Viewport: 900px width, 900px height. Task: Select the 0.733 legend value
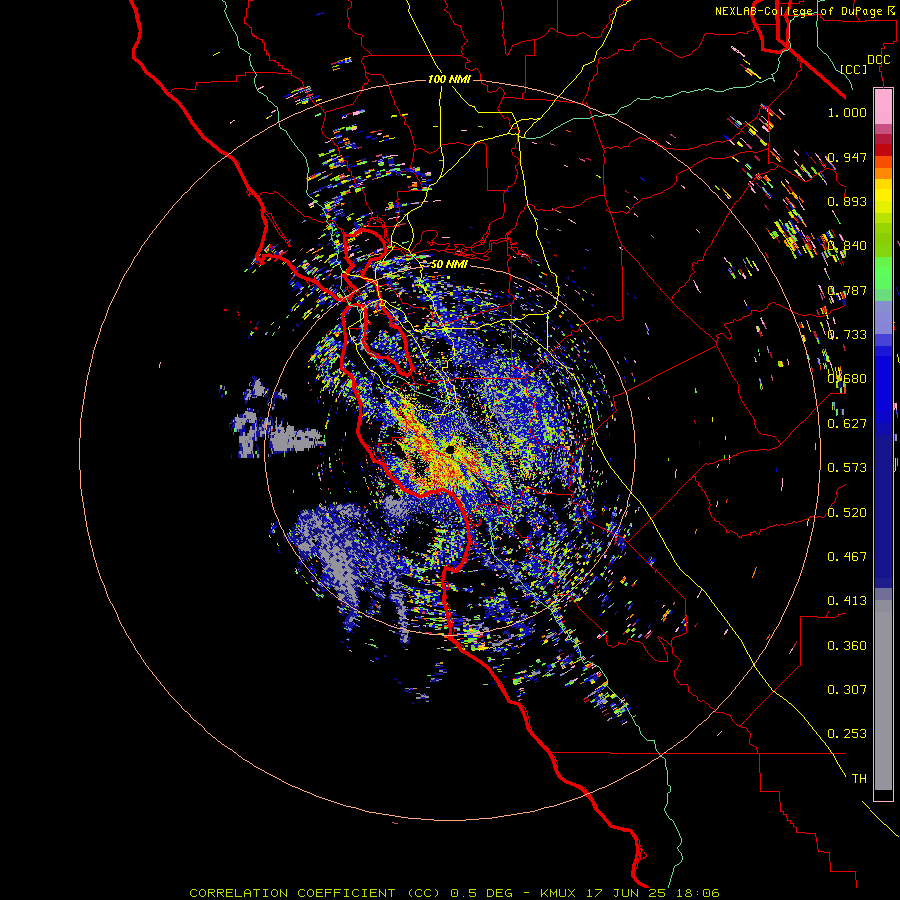tap(847, 335)
